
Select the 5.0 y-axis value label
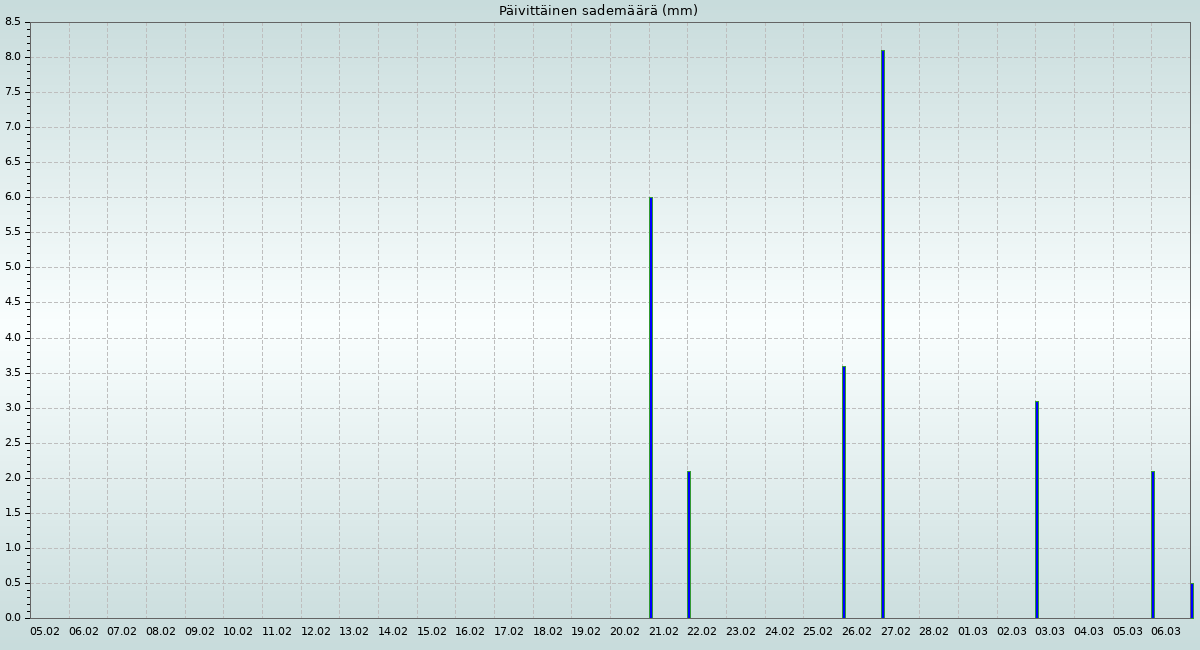[13, 267]
